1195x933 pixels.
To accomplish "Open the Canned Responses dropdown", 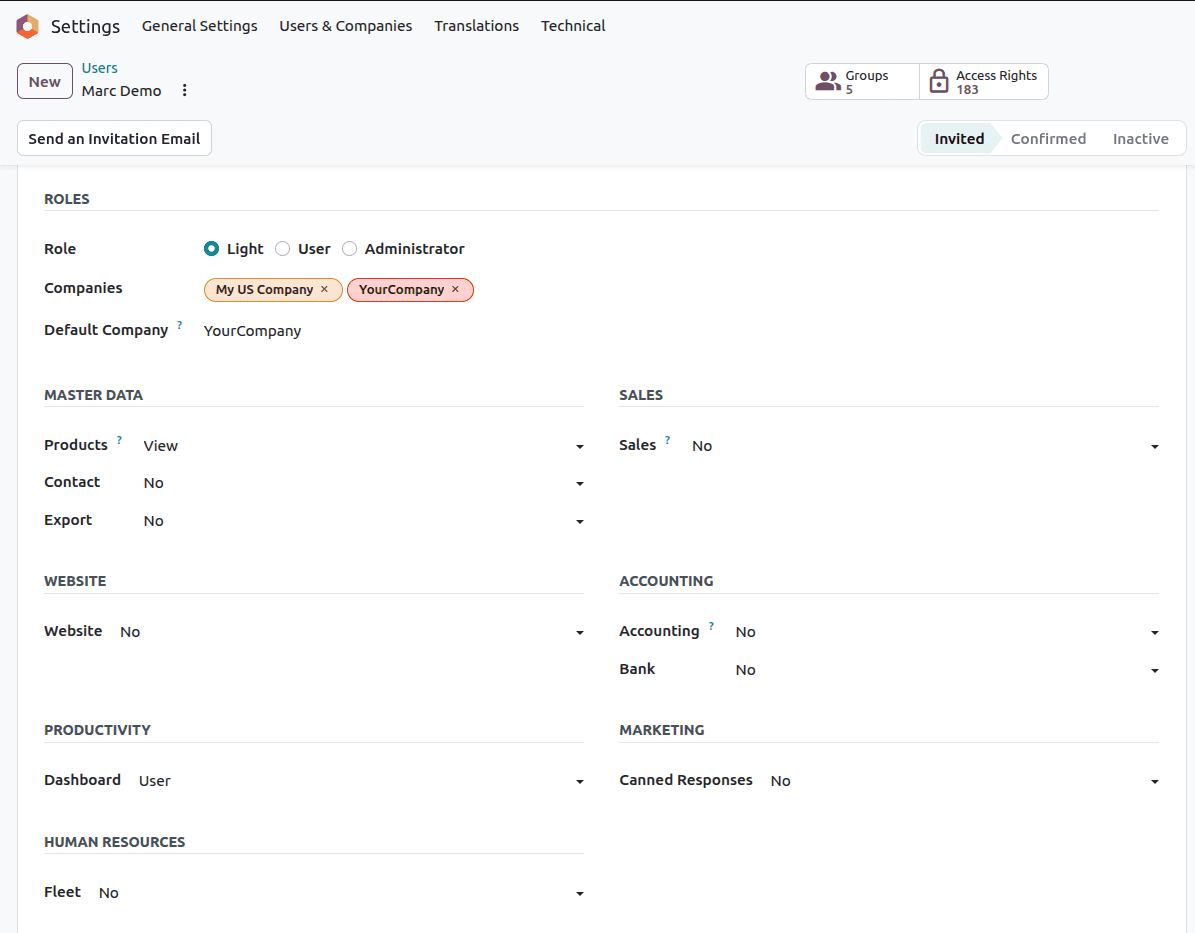I will point(965,781).
